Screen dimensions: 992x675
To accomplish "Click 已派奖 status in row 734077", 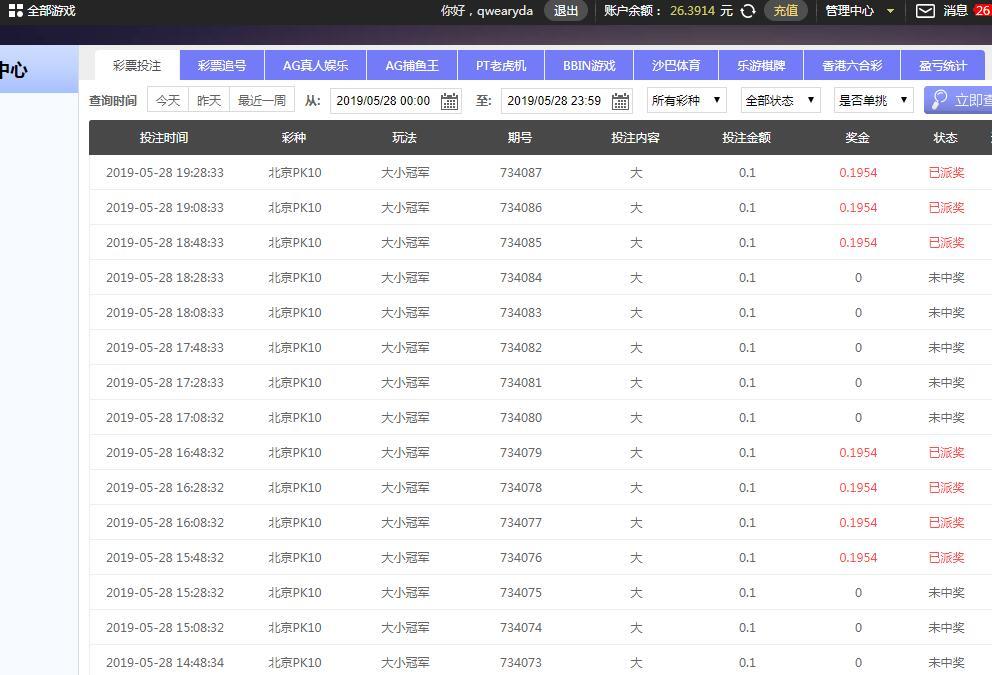I will 946,523.
